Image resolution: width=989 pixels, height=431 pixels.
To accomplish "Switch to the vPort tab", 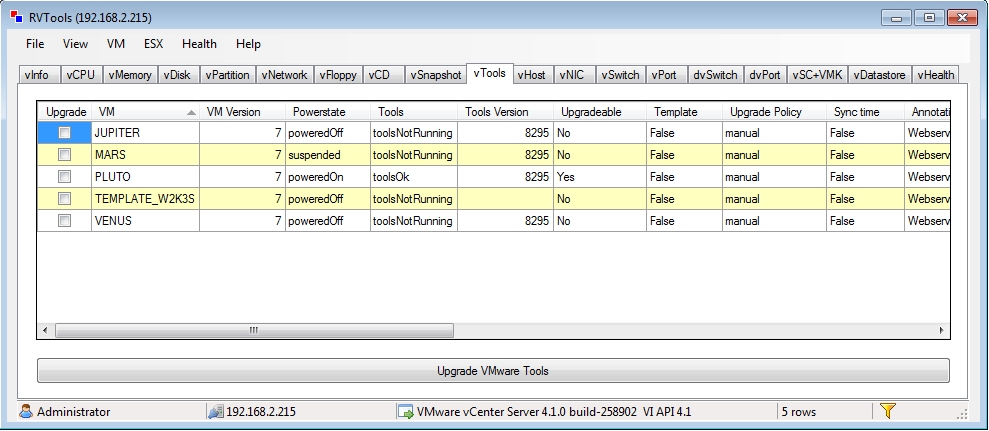I will coord(666,74).
